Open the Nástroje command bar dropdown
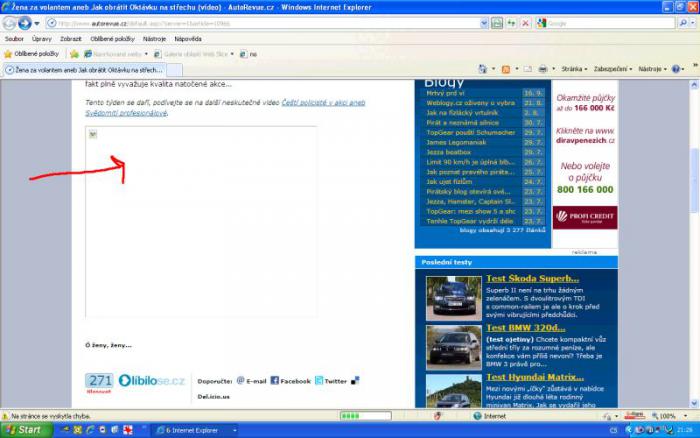The width and height of the screenshot is (700, 438). (653, 69)
